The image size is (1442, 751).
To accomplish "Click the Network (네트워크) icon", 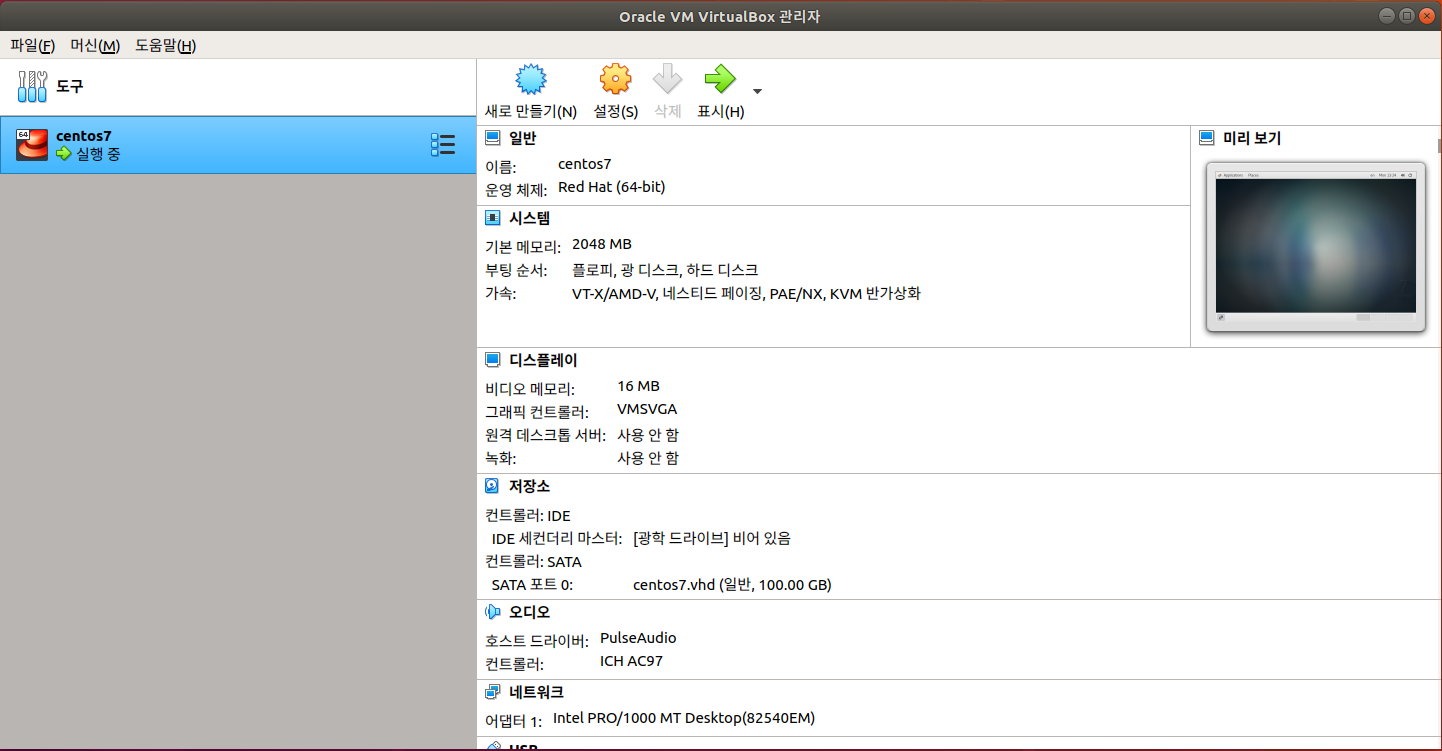I will point(492,692).
